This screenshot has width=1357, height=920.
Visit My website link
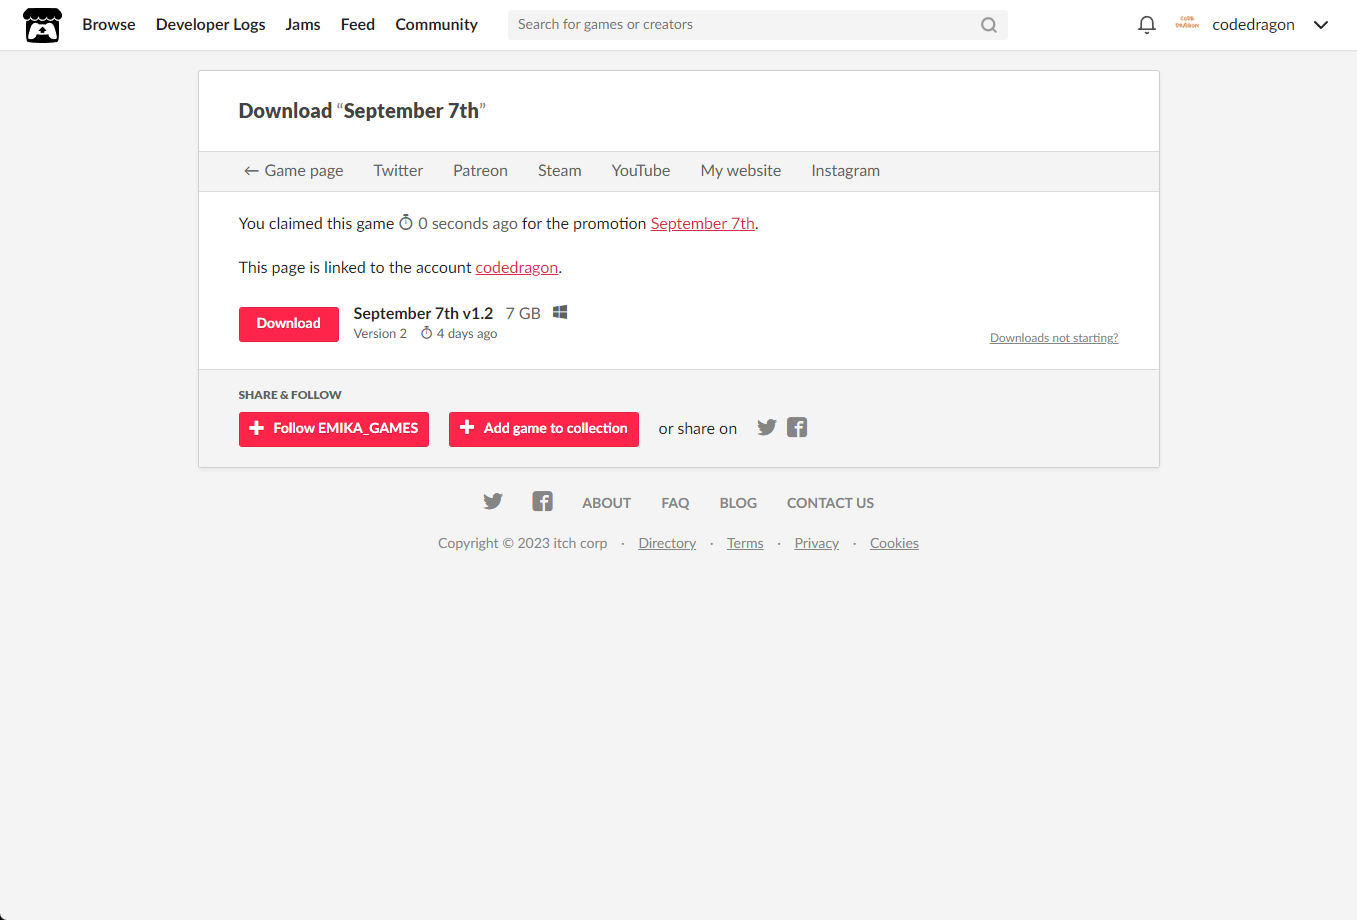click(741, 171)
